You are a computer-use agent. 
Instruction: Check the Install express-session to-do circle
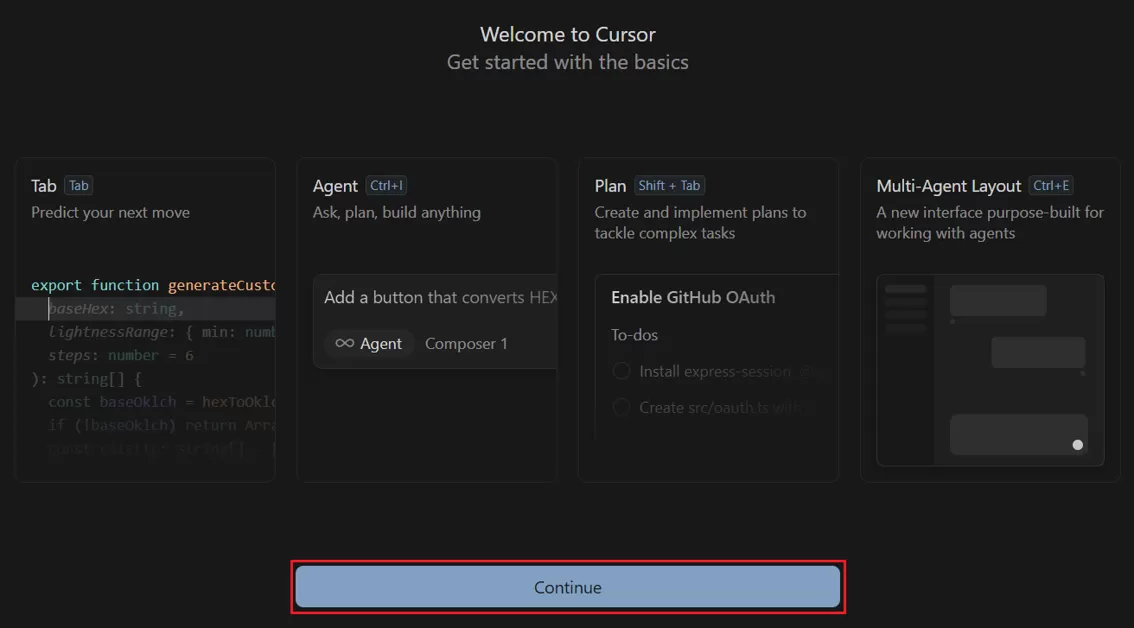tap(621, 371)
